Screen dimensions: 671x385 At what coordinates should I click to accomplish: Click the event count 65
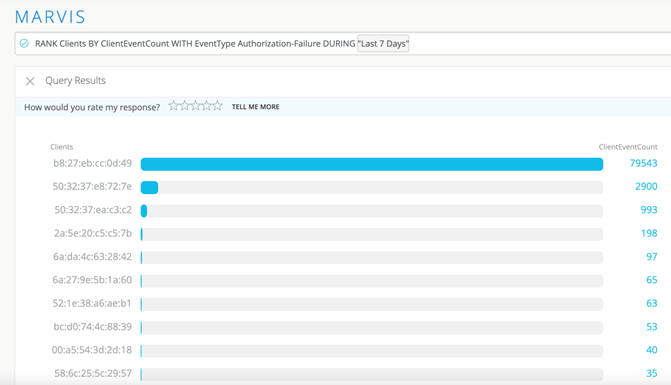click(652, 280)
